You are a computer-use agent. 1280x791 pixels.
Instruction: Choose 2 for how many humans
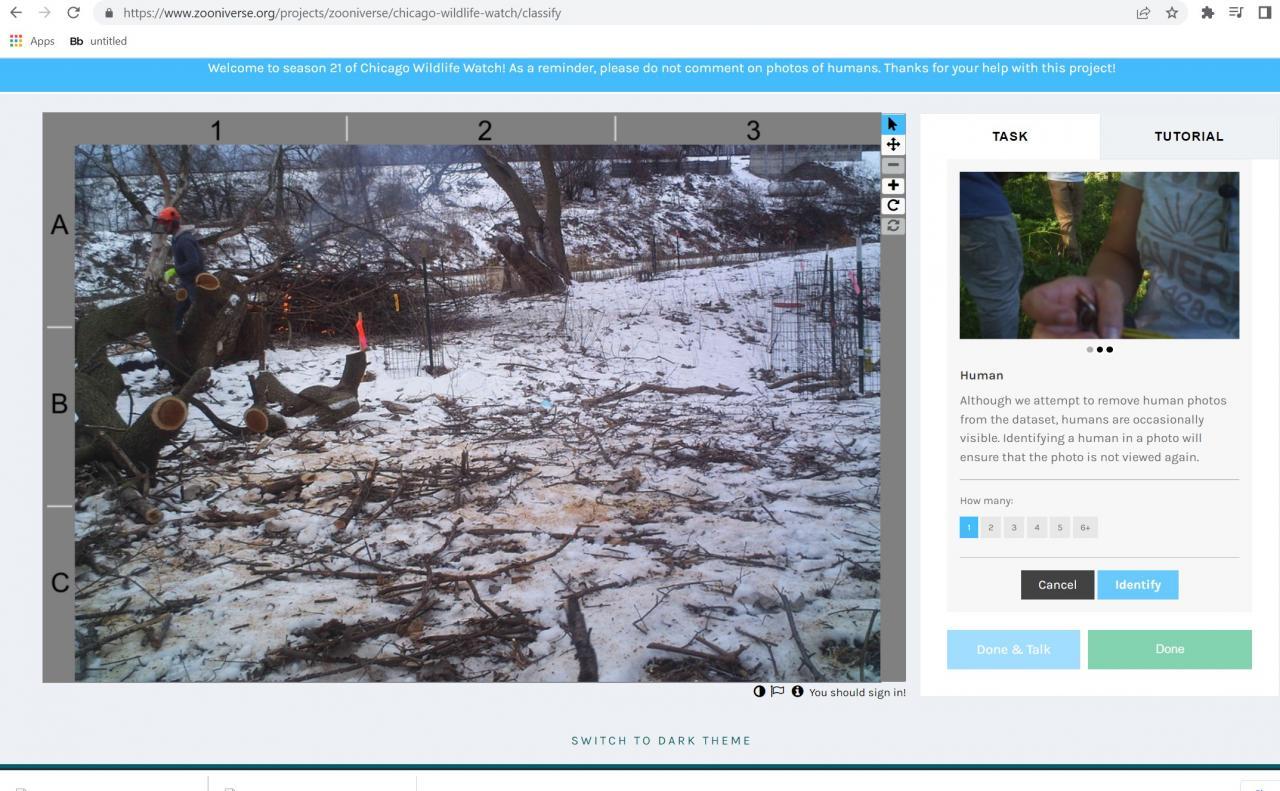[x=990, y=527]
